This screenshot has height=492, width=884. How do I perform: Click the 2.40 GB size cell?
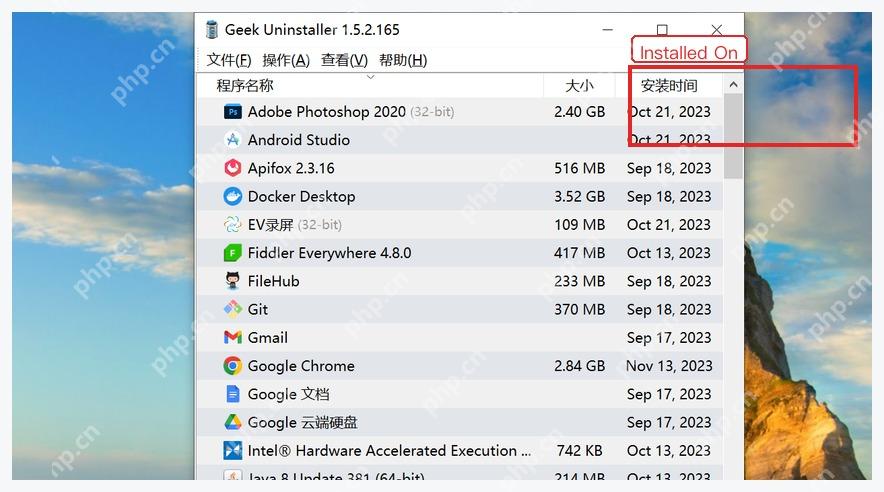(x=580, y=112)
